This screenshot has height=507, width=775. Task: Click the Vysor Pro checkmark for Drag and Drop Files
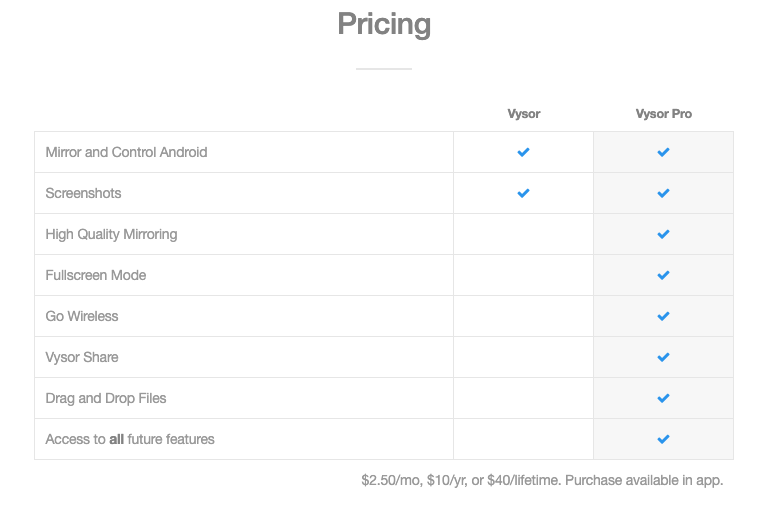tap(663, 398)
